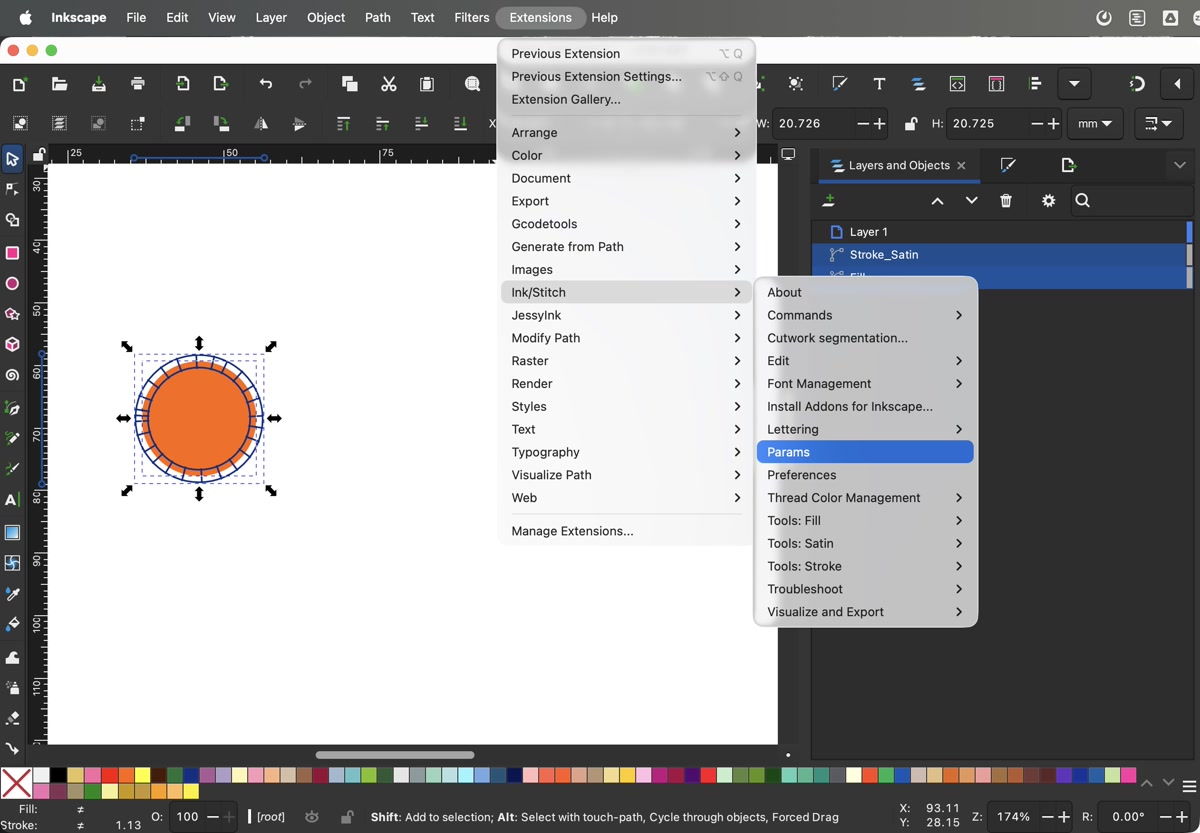Click the width W input field

[x=813, y=124]
